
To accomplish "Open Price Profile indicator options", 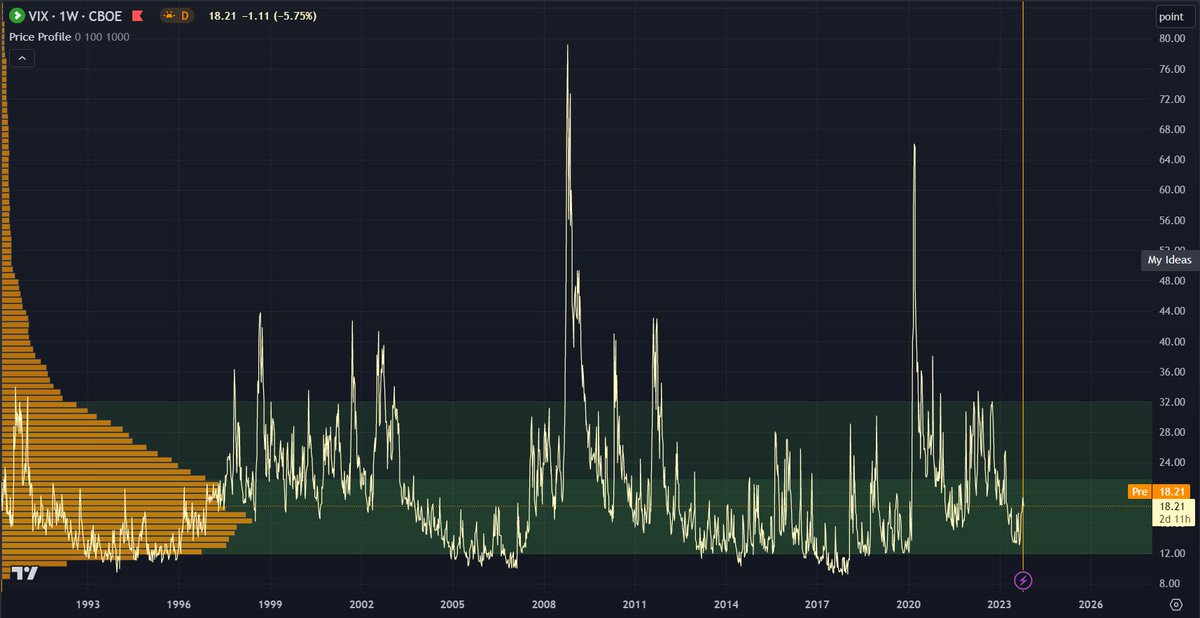I will pyautogui.click(x=38, y=36).
